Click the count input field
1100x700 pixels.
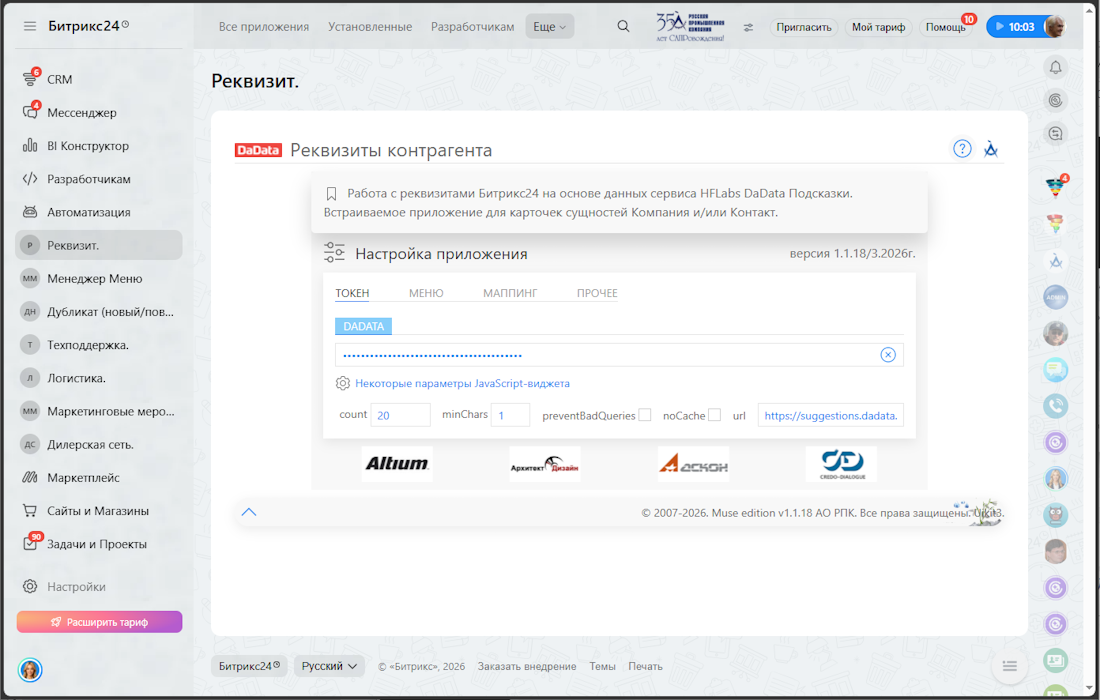401,415
